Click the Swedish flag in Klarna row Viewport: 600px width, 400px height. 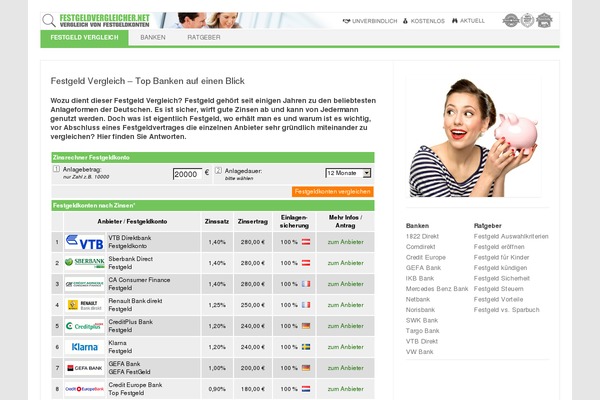click(x=306, y=347)
